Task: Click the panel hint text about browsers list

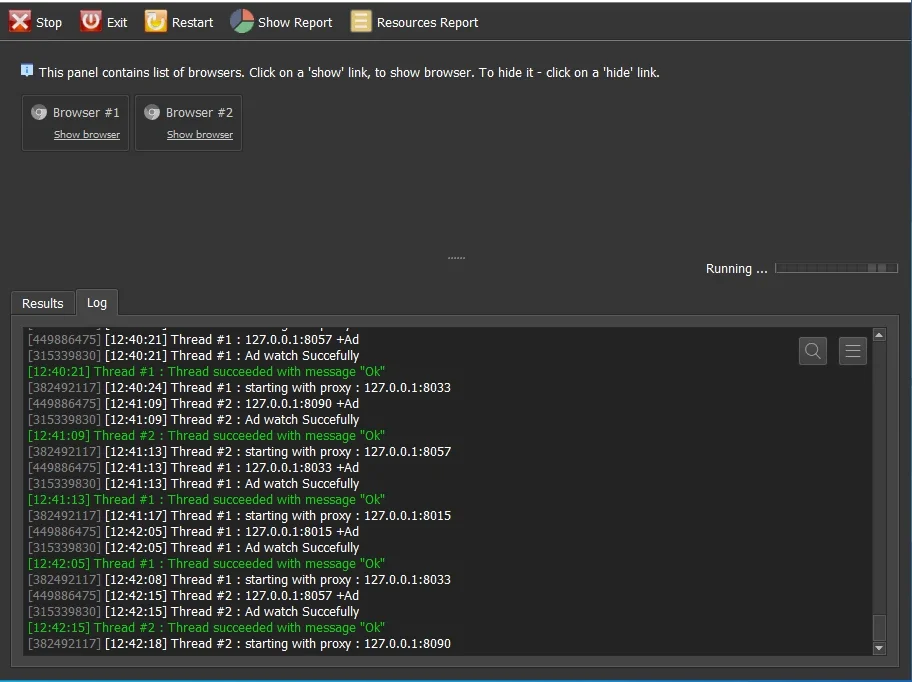Action: [349, 73]
